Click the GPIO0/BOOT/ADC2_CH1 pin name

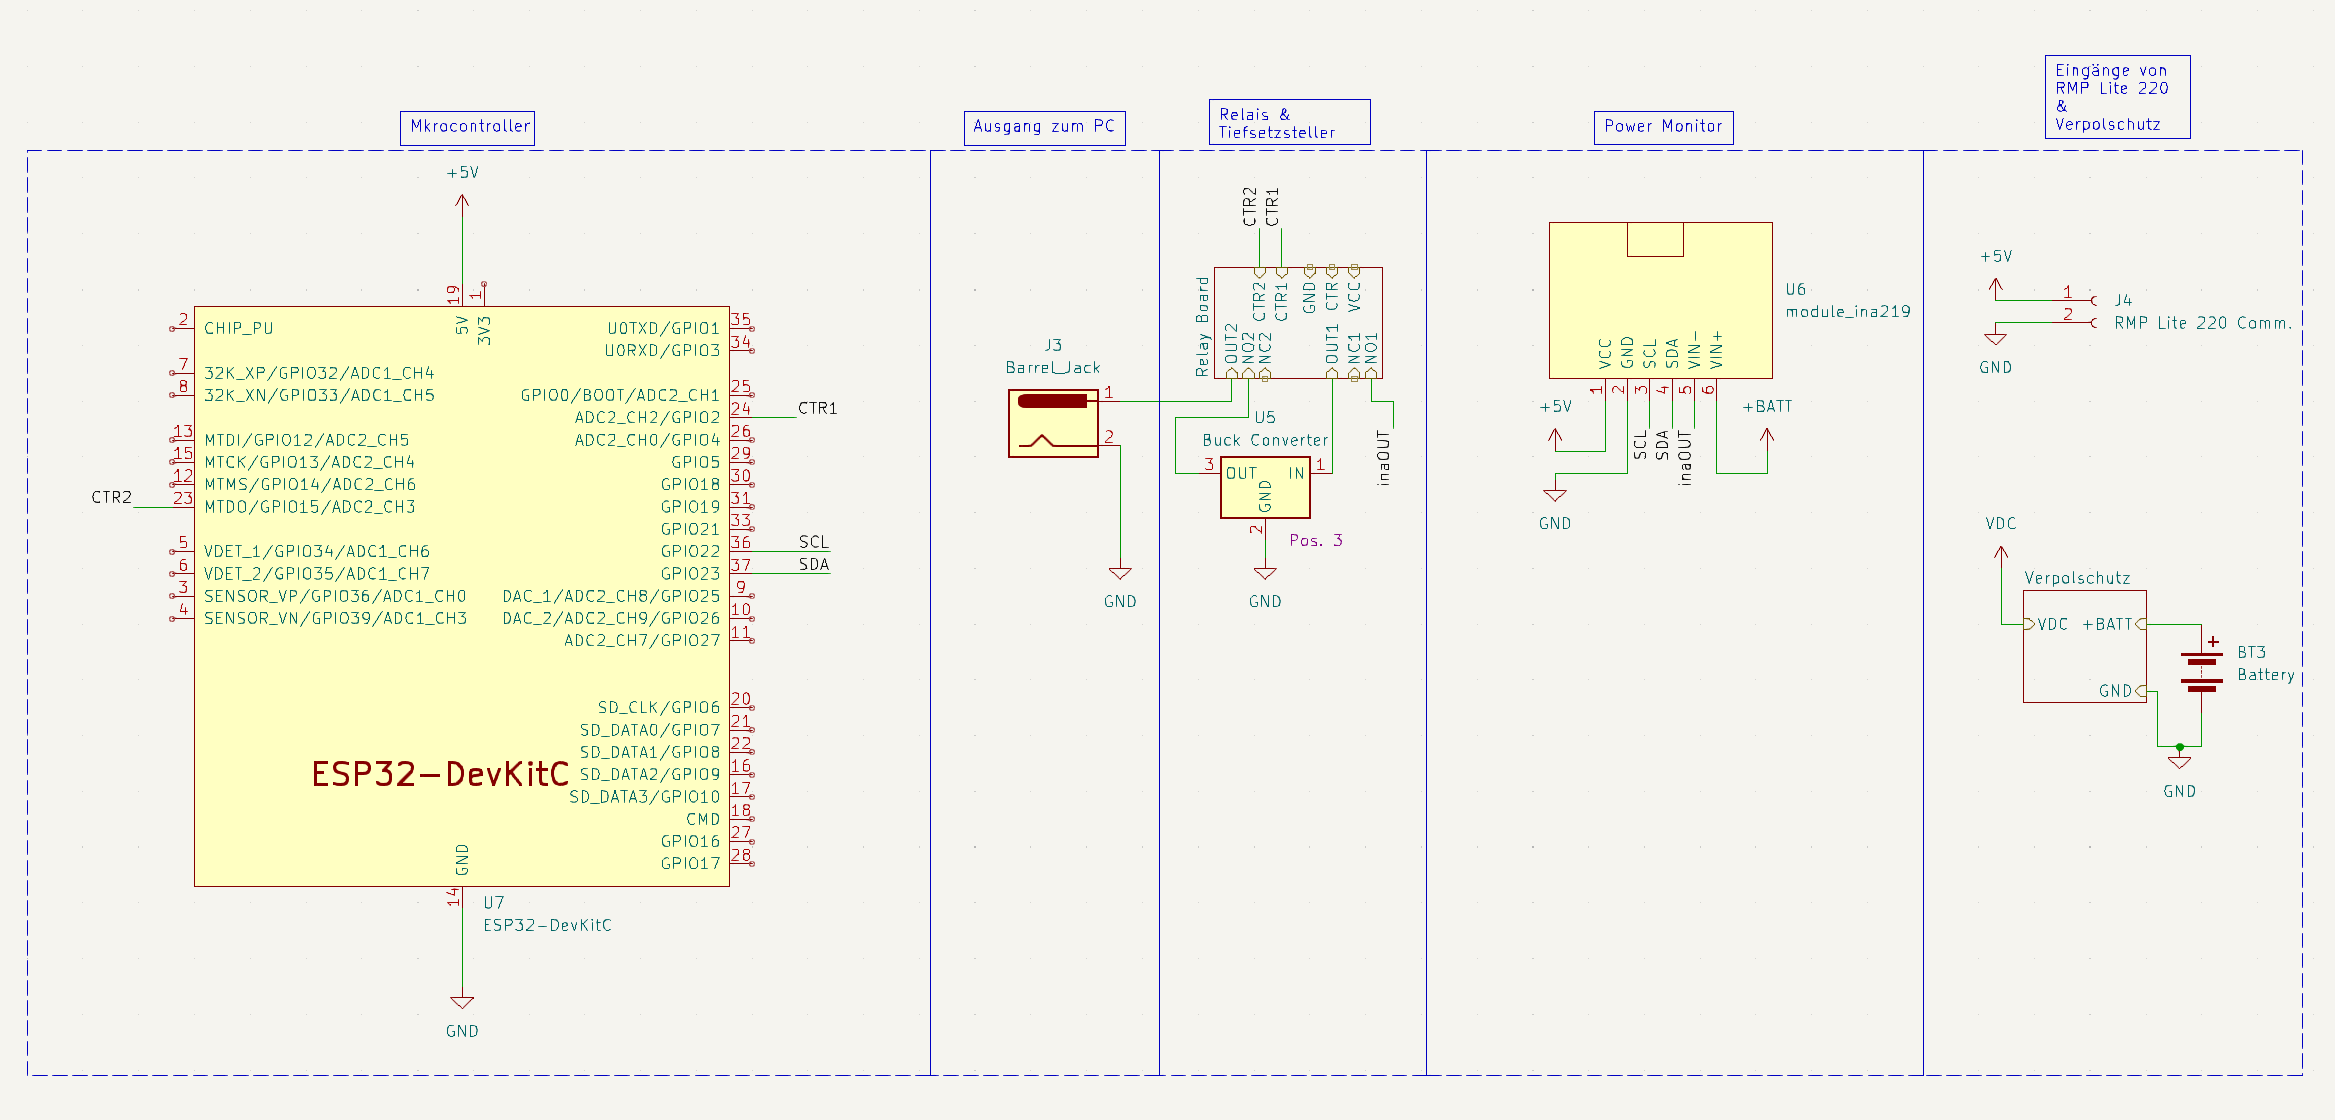[x=620, y=395]
